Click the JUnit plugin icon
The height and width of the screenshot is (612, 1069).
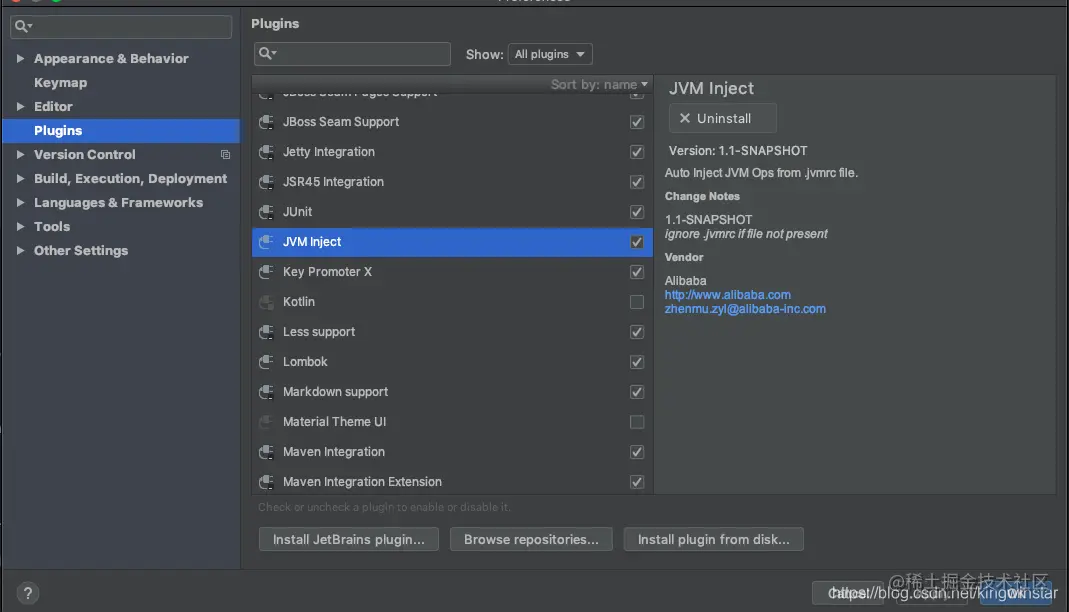(x=266, y=212)
